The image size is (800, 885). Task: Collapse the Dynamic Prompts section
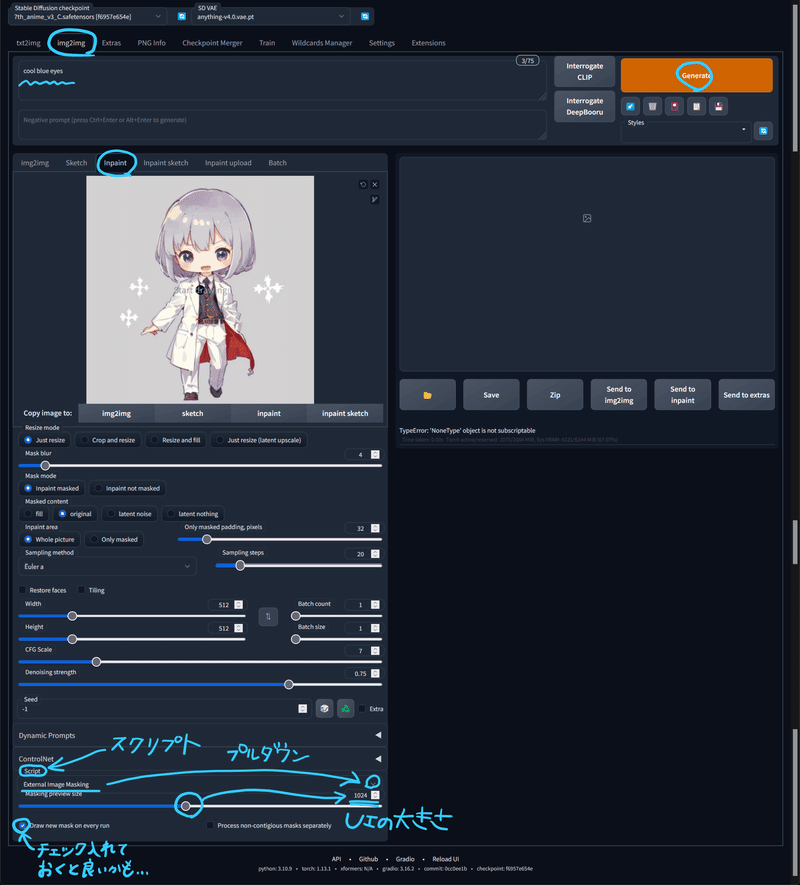(x=377, y=734)
